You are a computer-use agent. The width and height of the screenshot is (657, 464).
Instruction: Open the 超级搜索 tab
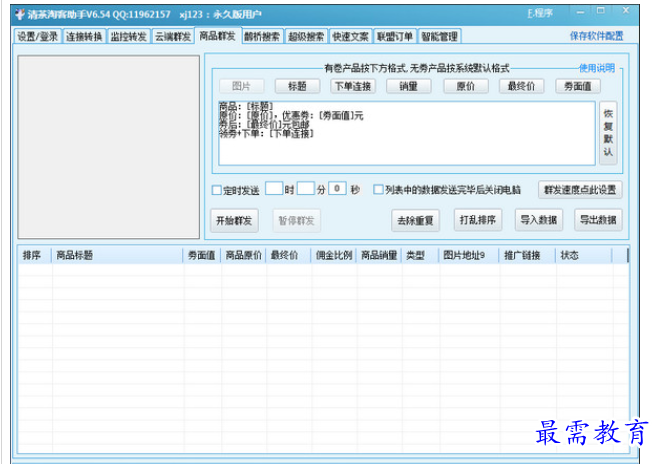tap(306, 36)
